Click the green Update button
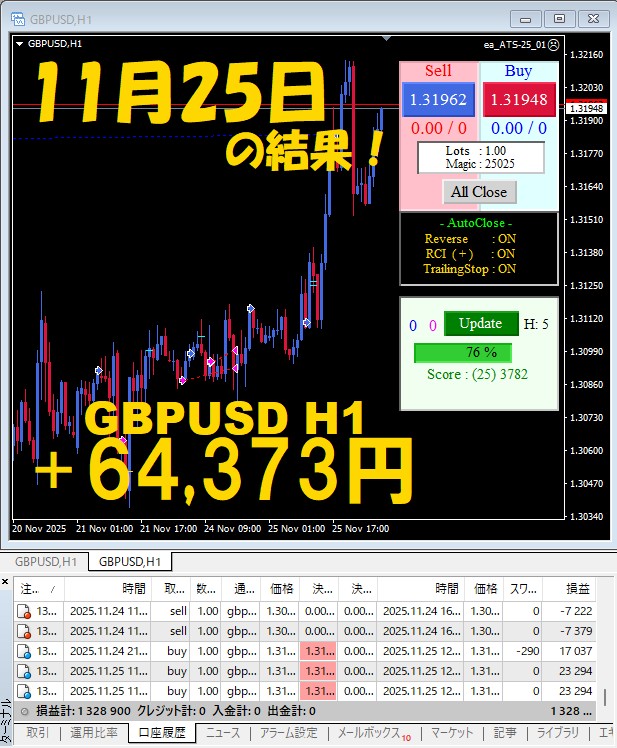Viewport: 617px width, 748px height. [x=481, y=323]
